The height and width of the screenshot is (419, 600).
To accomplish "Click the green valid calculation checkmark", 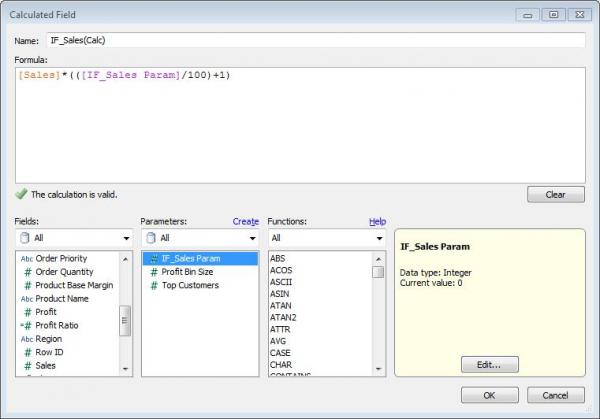I will point(21,194).
